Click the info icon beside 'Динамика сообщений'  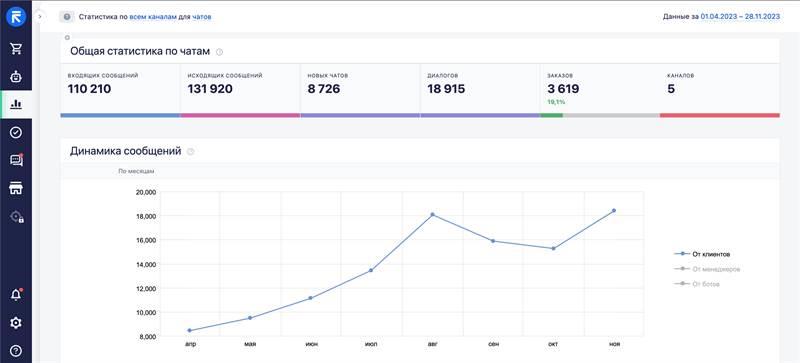coord(190,152)
